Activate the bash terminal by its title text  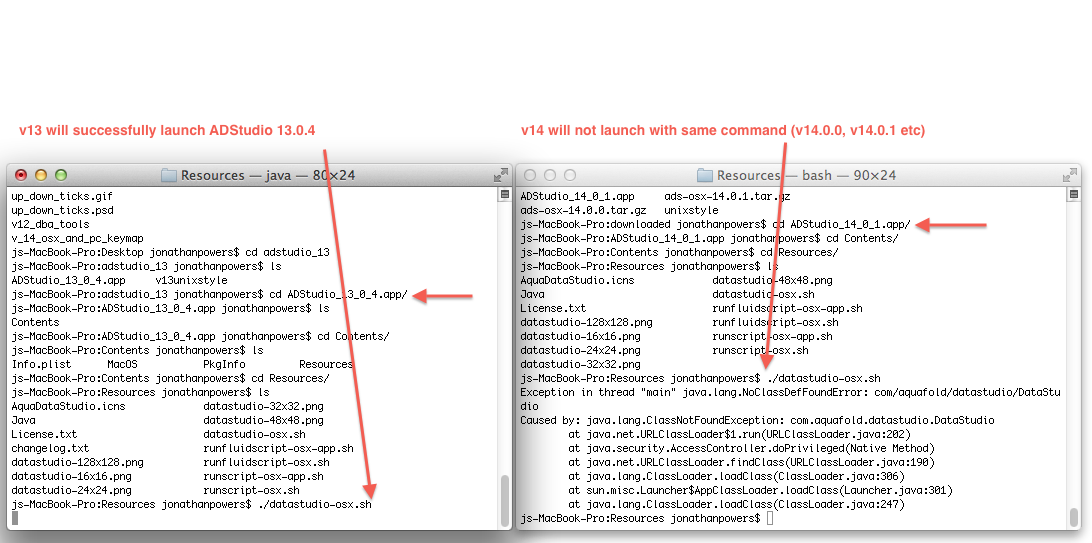(x=806, y=175)
